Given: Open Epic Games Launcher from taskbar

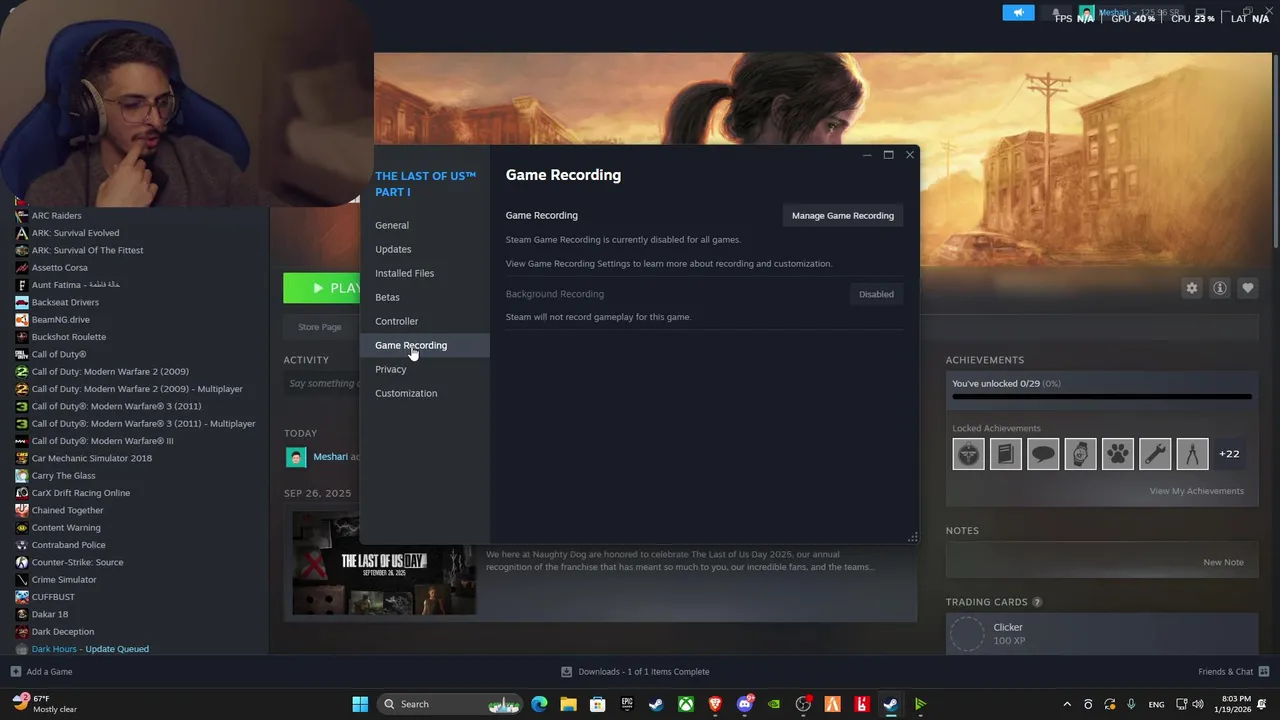Looking at the screenshot, I should point(627,704).
